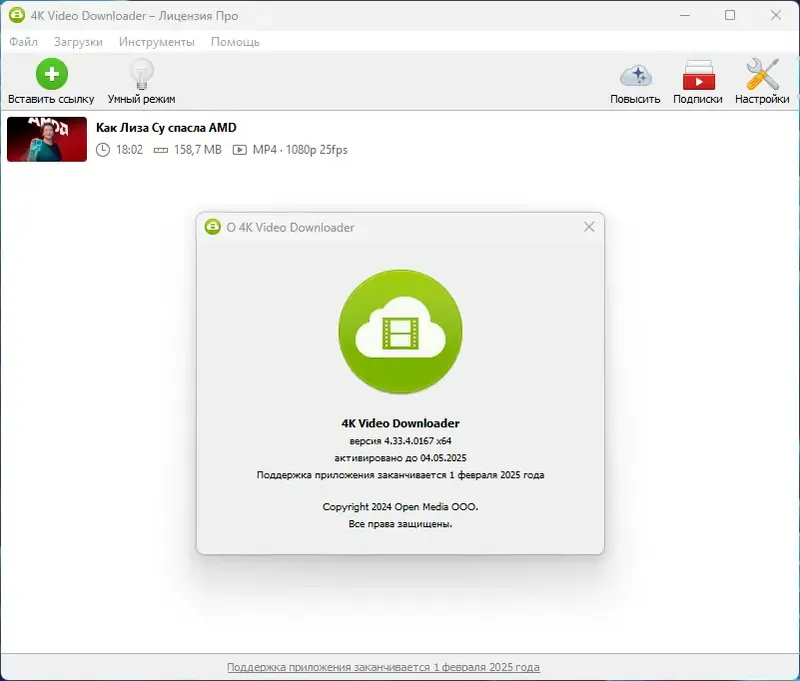
Task: Open Подписки via the red play icon
Action: pyautogui.click(x=699, y=74)
